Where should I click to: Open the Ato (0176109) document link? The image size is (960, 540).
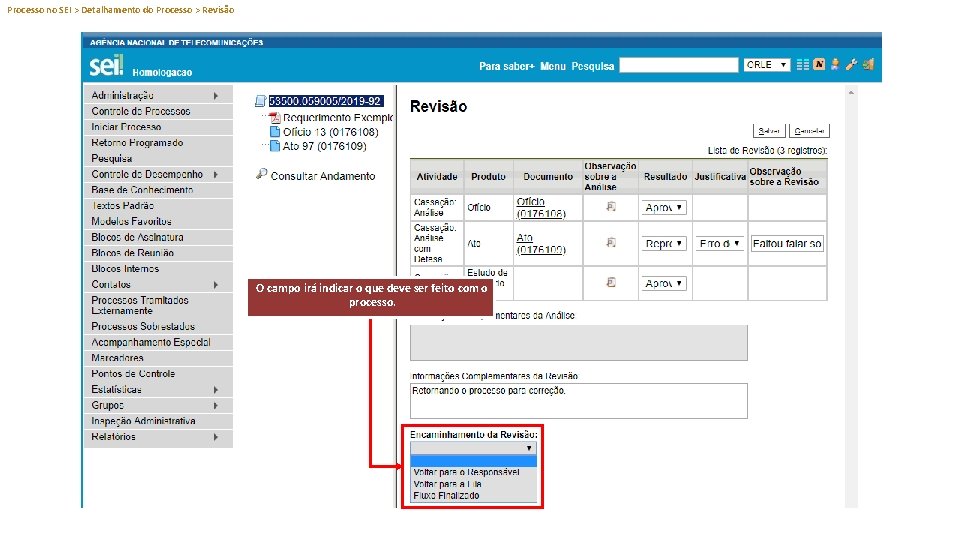[x=541, y=244]
